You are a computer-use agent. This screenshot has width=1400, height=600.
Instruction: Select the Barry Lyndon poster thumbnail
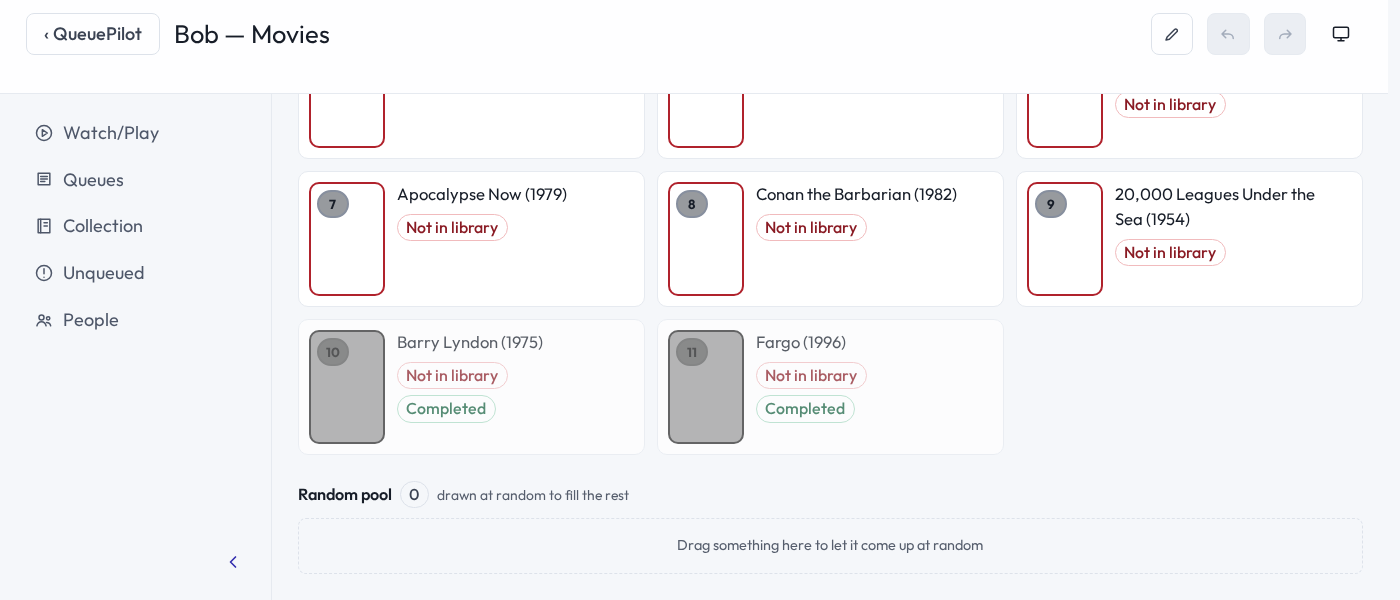(x=347, y=387)
